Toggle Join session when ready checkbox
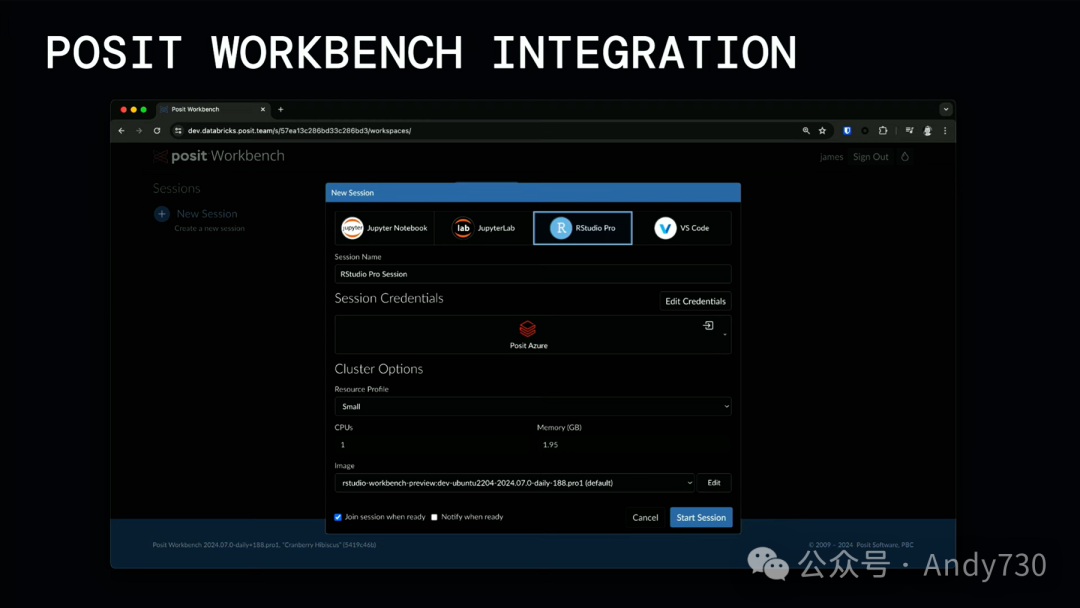The height and width of the screenshot is (608, 1080). (x=338, y=517)
